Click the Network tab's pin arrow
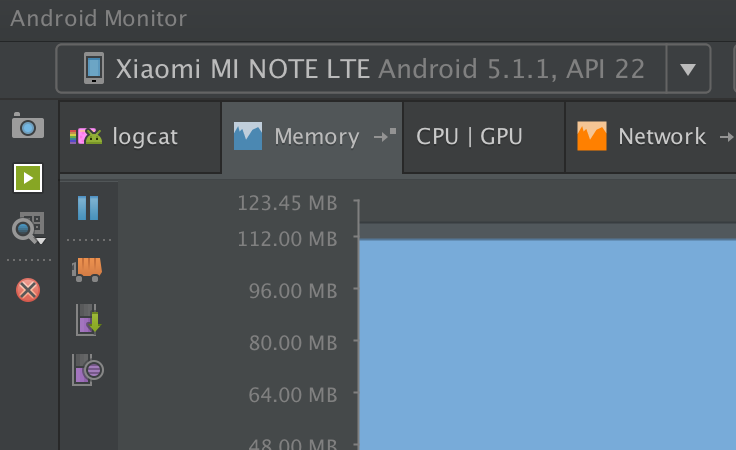Viewport: 736px width, 450px height. [x=727, y=137]
